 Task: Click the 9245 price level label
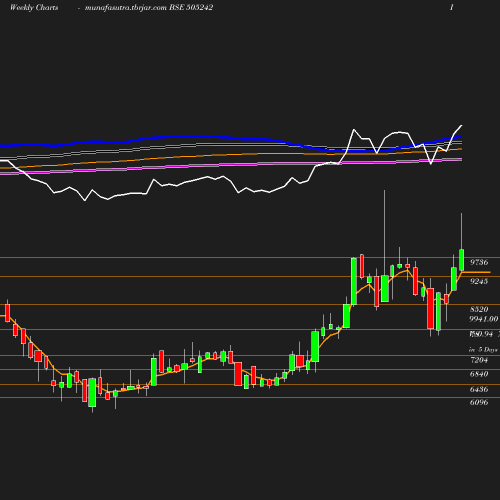coord(479,281)
